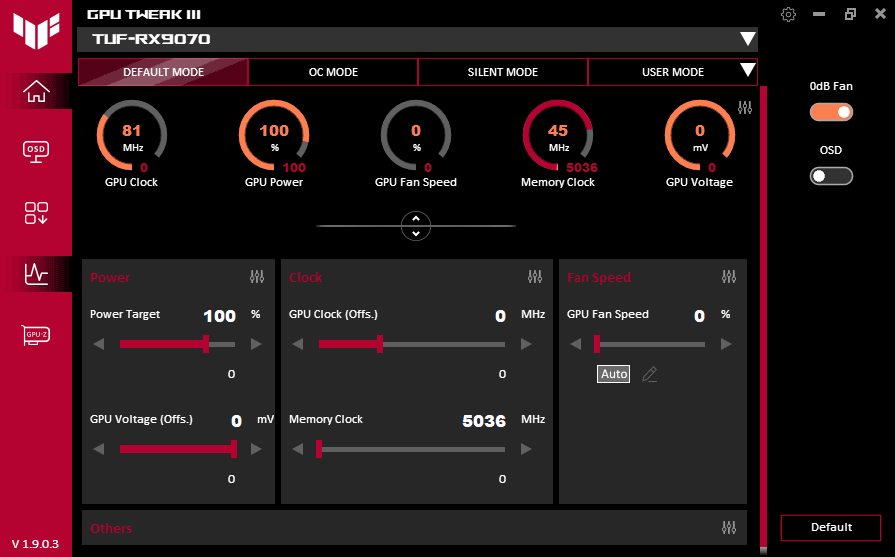Open the monitoring graph sidebar icon
Screen dimensions: 895x557
point(37,272)
